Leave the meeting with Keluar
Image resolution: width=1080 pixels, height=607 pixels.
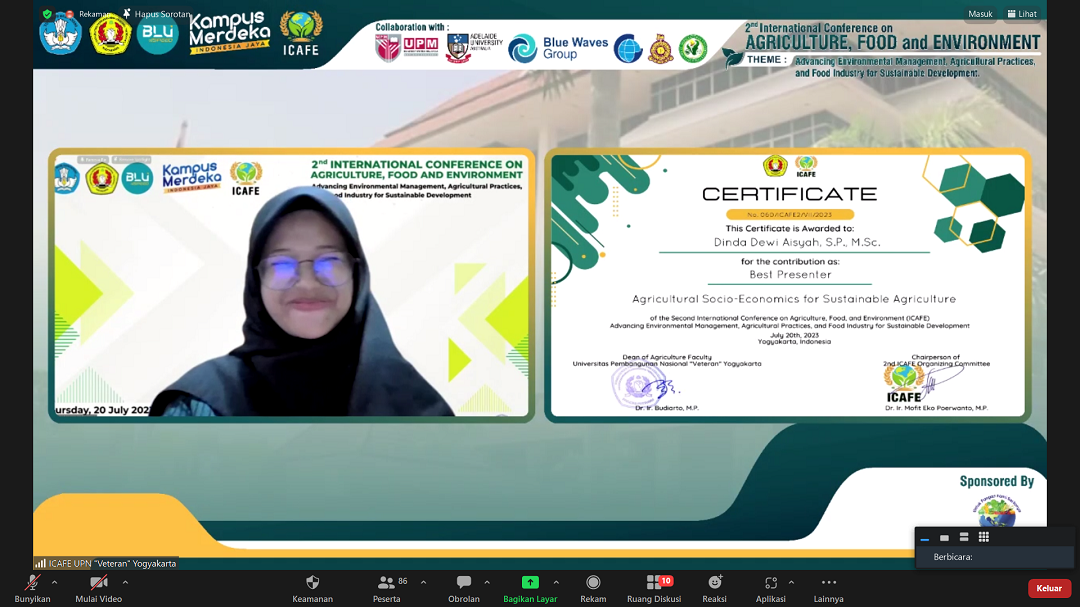coord(1049,588)
